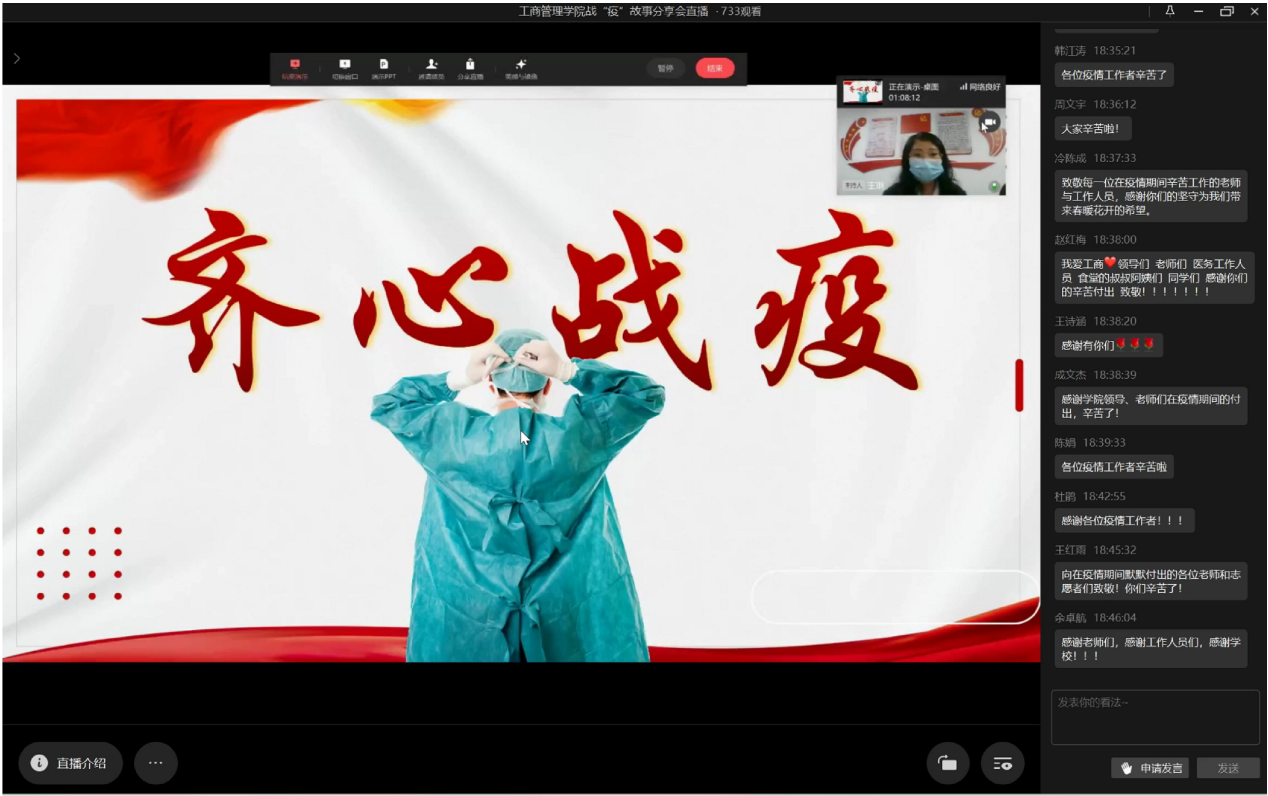1268x796 pixels.
Task: Pin the window using the pin icon
Action: pos(1170,11)
